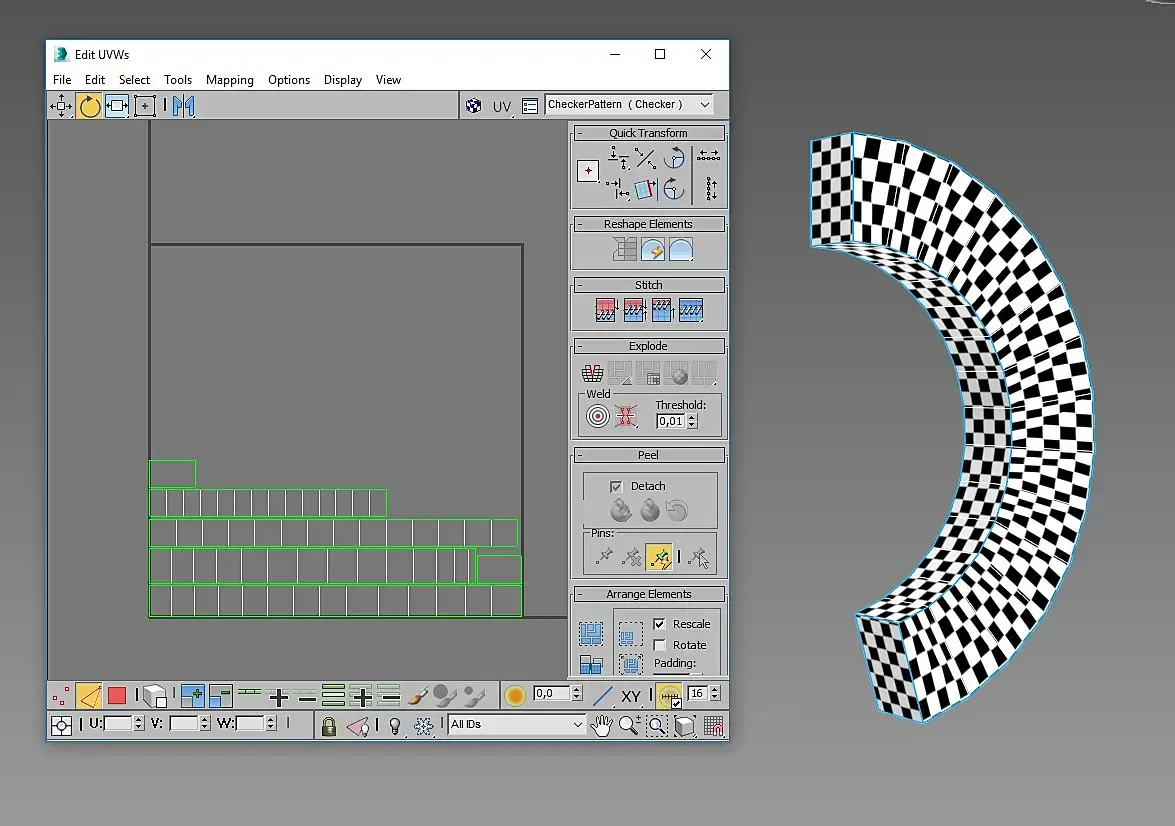This screenshot has width=1175, height=826.
Task: Click the Pan View hand icon
Action: [x=601, y=725]
